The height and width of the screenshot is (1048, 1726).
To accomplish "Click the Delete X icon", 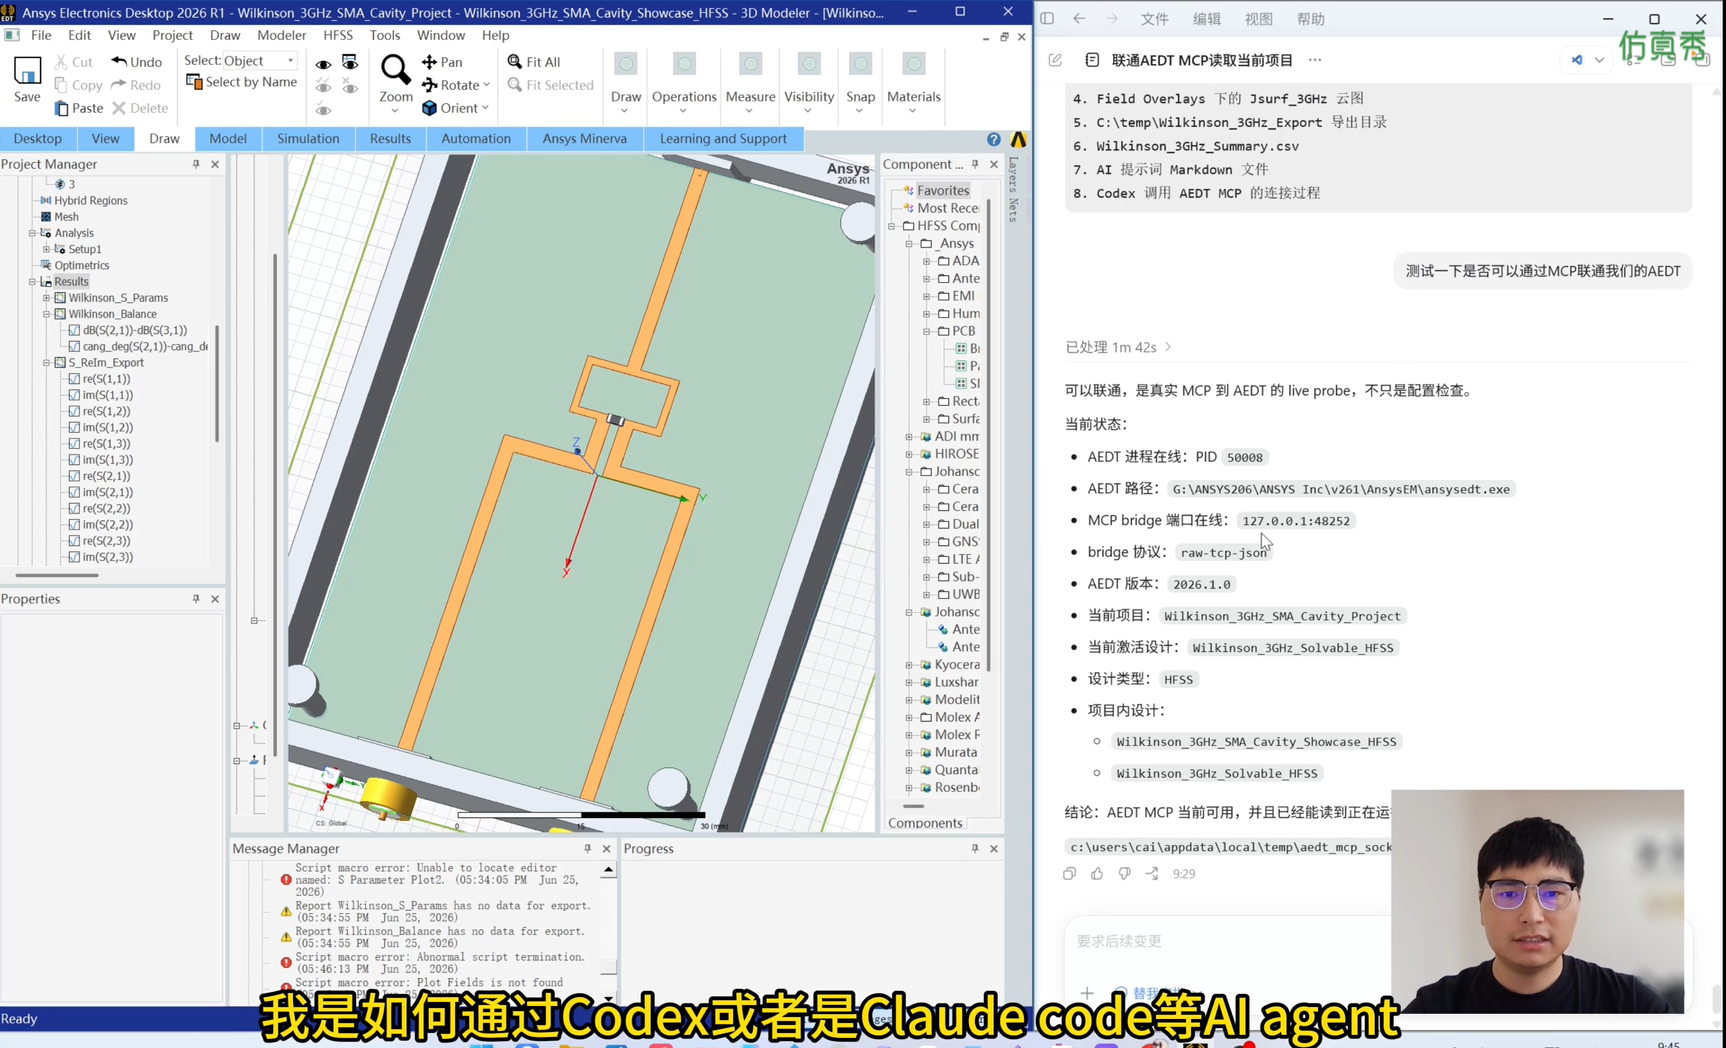I will pyautogui.click(x=119, y=108).
